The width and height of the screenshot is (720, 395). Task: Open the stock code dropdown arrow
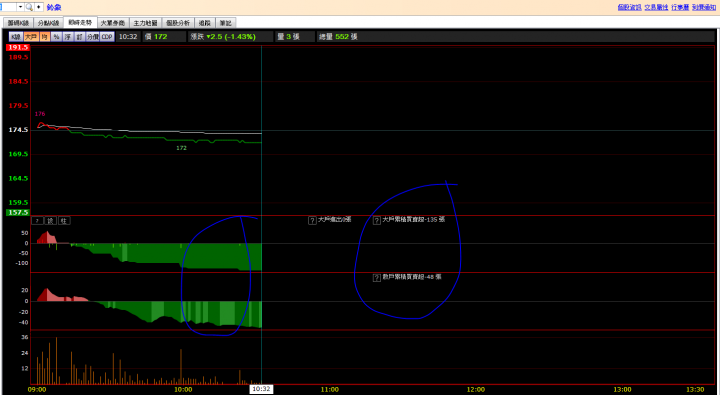pyautogui.click(x=21, y=7)
